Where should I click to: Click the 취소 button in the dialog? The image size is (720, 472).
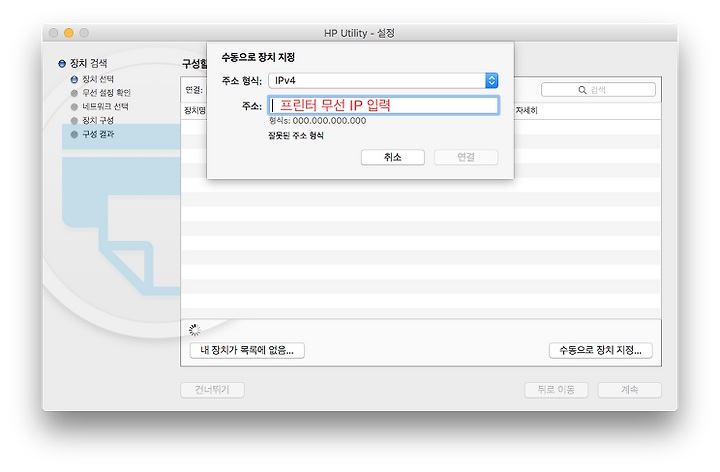[x=393, y=157]
